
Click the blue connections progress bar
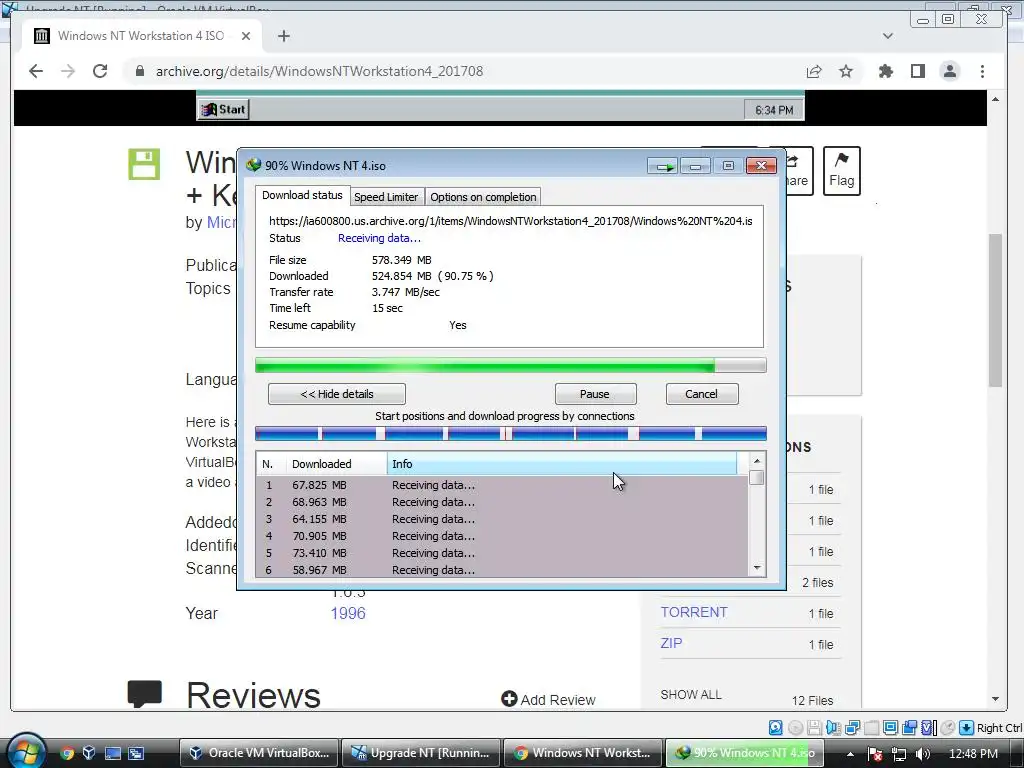tap(511, 433)
